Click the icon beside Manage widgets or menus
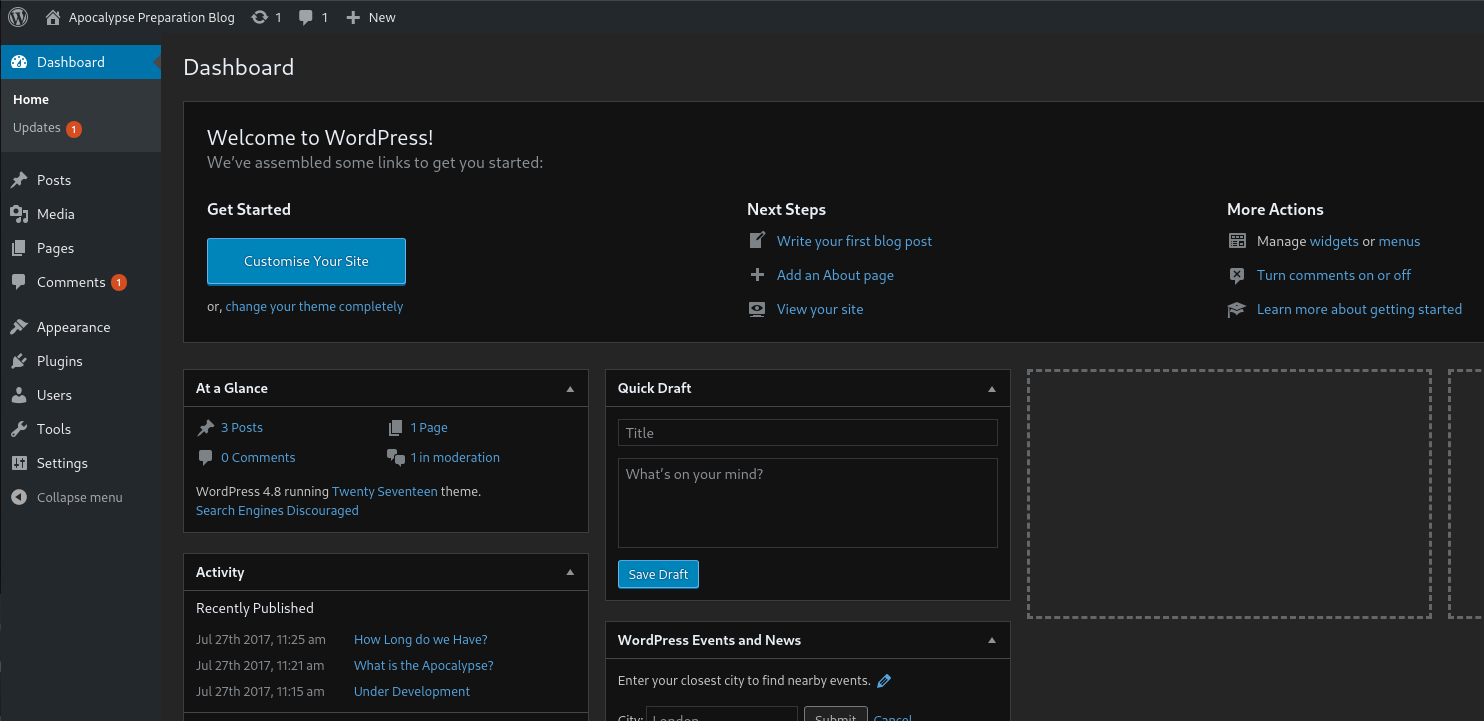The height and width of the screenshot is (721, 1484). coord(1237,241)
